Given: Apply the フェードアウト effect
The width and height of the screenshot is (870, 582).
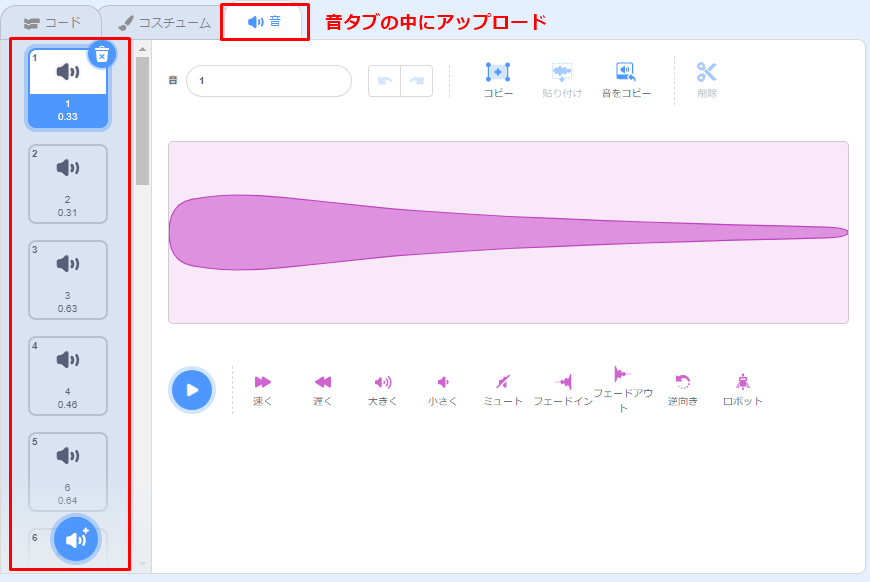Looking at the screenshot, I should 623,389.
